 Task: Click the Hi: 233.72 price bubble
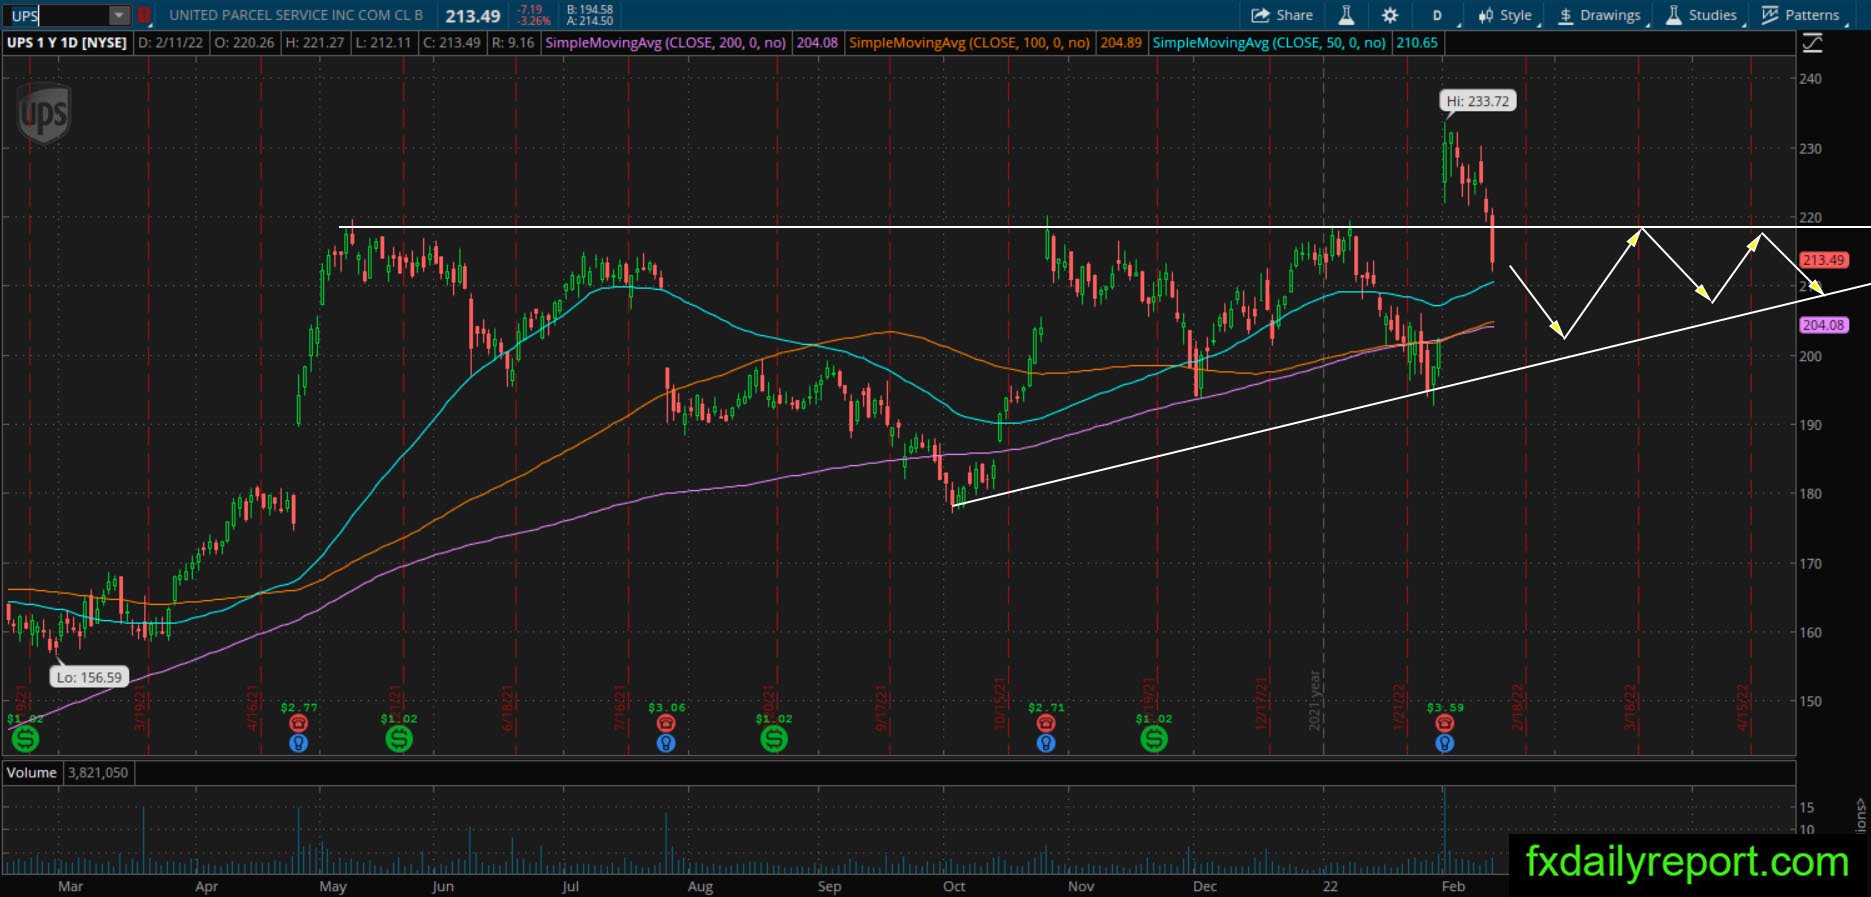[1477, 101]
